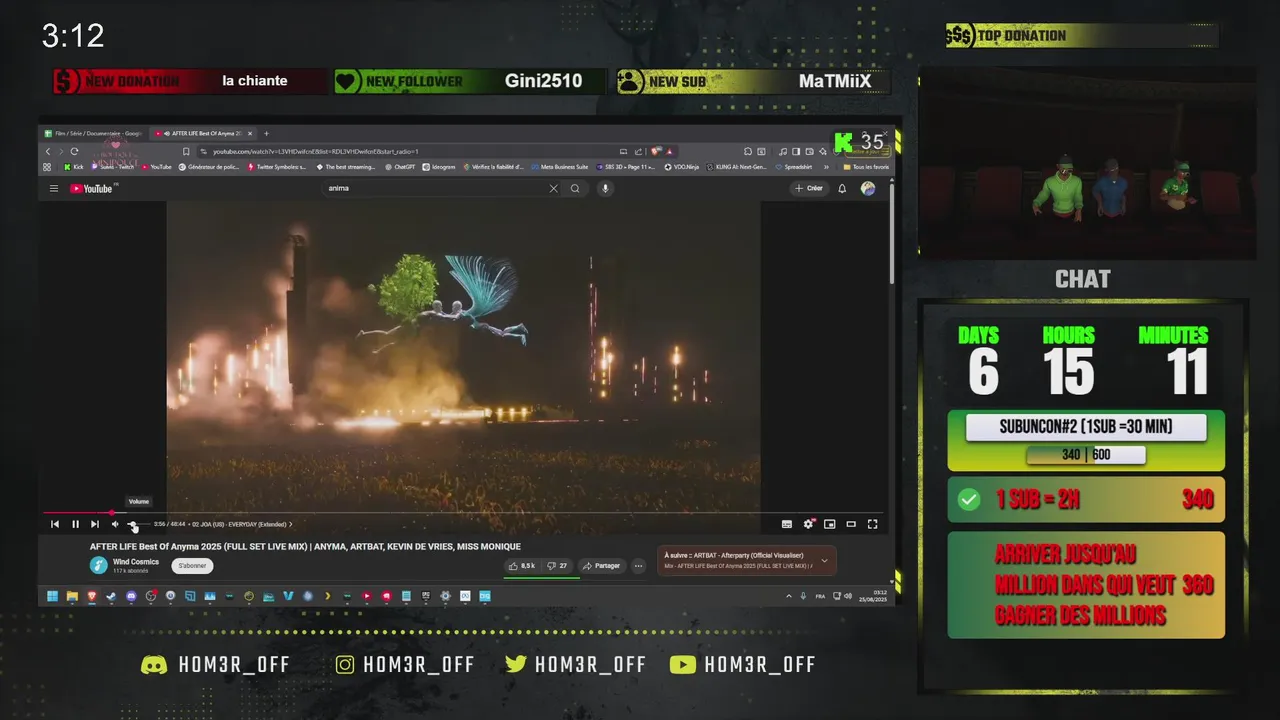Adjust the player volume slider

(137, 524)
